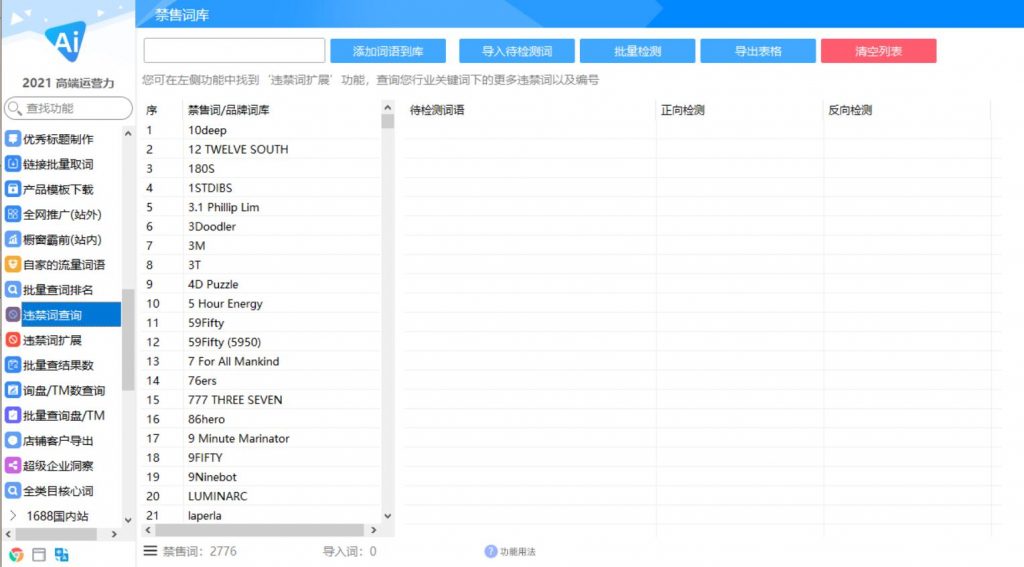Select the row '3Doodler'

point(261,226)
